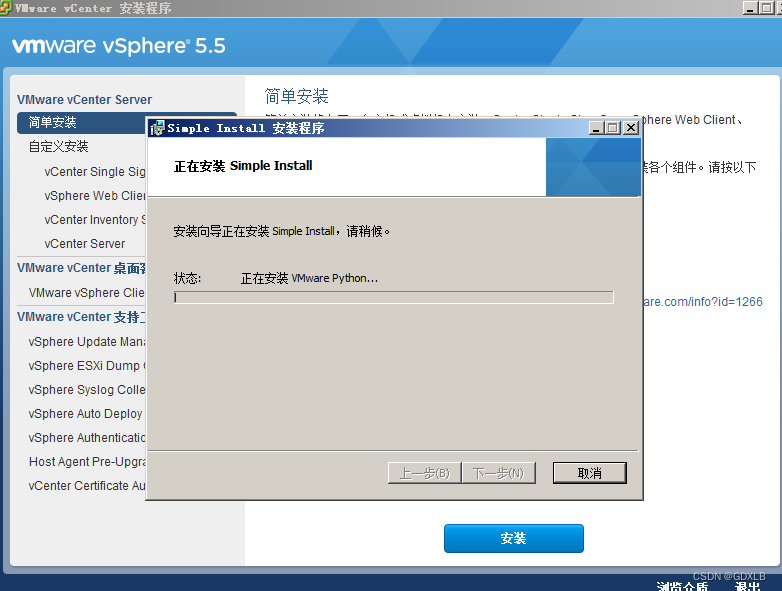Maximize the Simple Install dialog
Image resolution: width=782 pixels, height=591 pixels.
(613, 128)
